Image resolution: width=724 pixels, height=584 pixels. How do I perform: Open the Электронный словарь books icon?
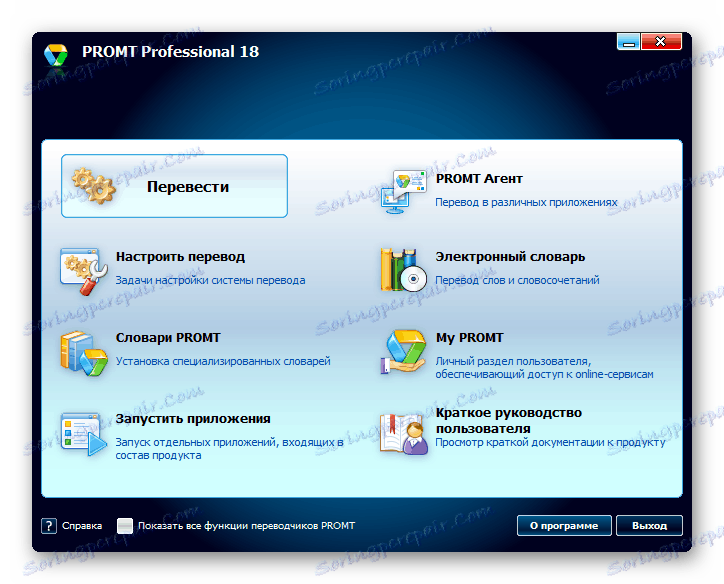pos(404,270)
